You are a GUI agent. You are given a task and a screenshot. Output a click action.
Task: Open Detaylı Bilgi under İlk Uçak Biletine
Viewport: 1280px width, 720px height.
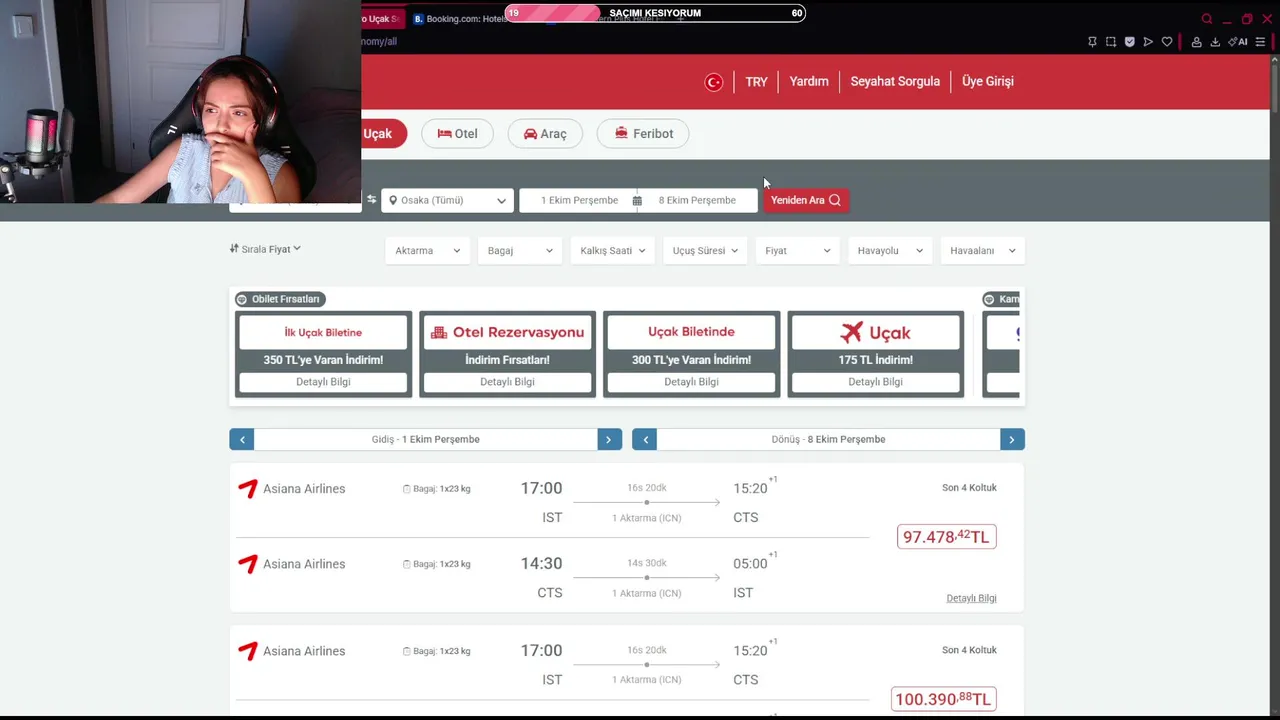[323, 382]
